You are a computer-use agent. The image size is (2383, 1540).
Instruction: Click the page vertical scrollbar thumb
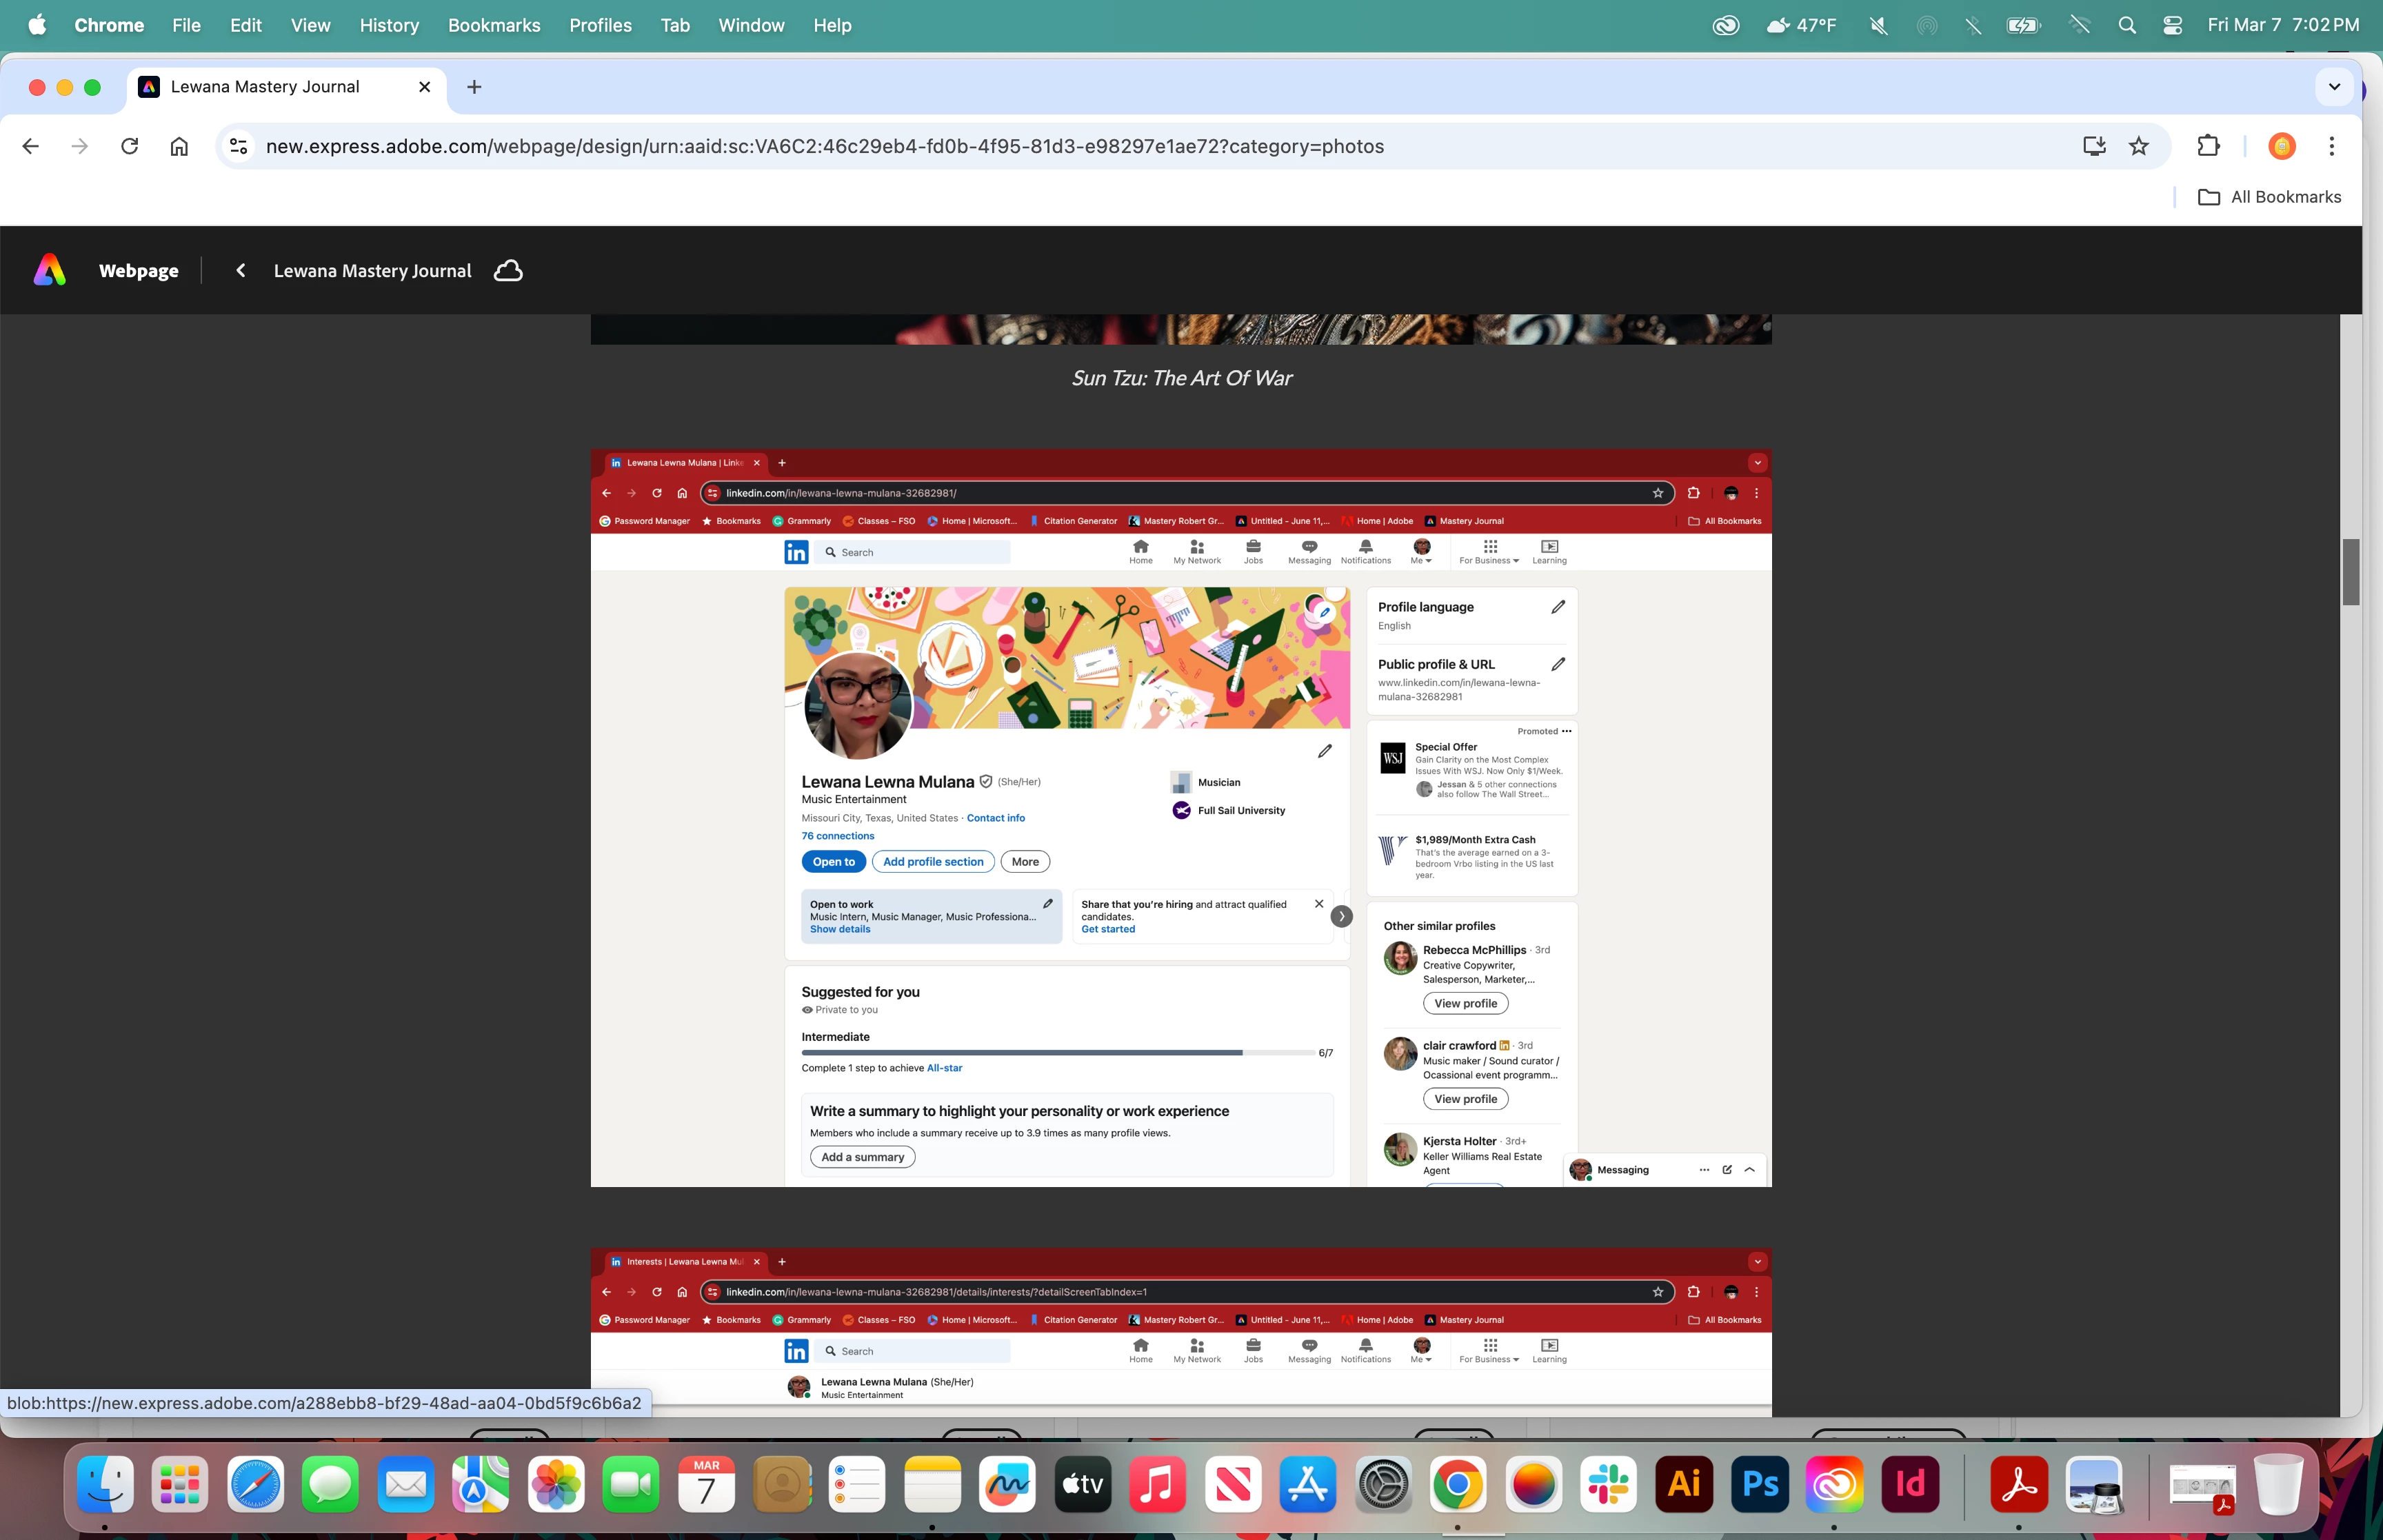coord(2350,572)
